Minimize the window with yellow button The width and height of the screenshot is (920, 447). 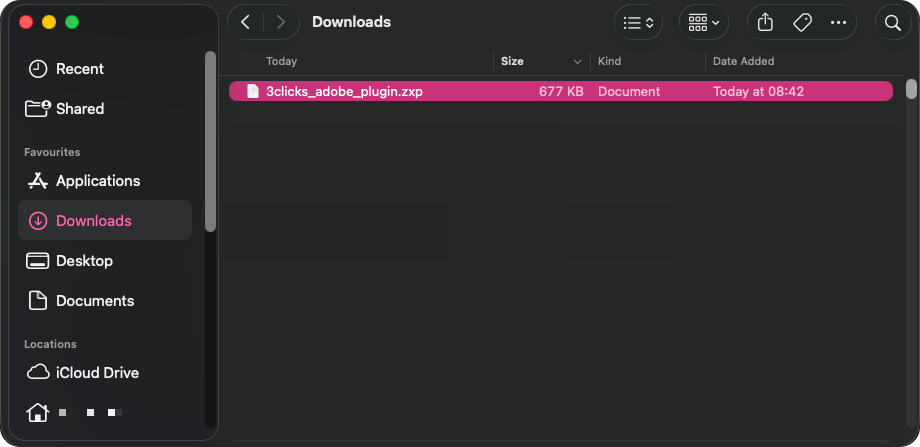tap(49, 22)
